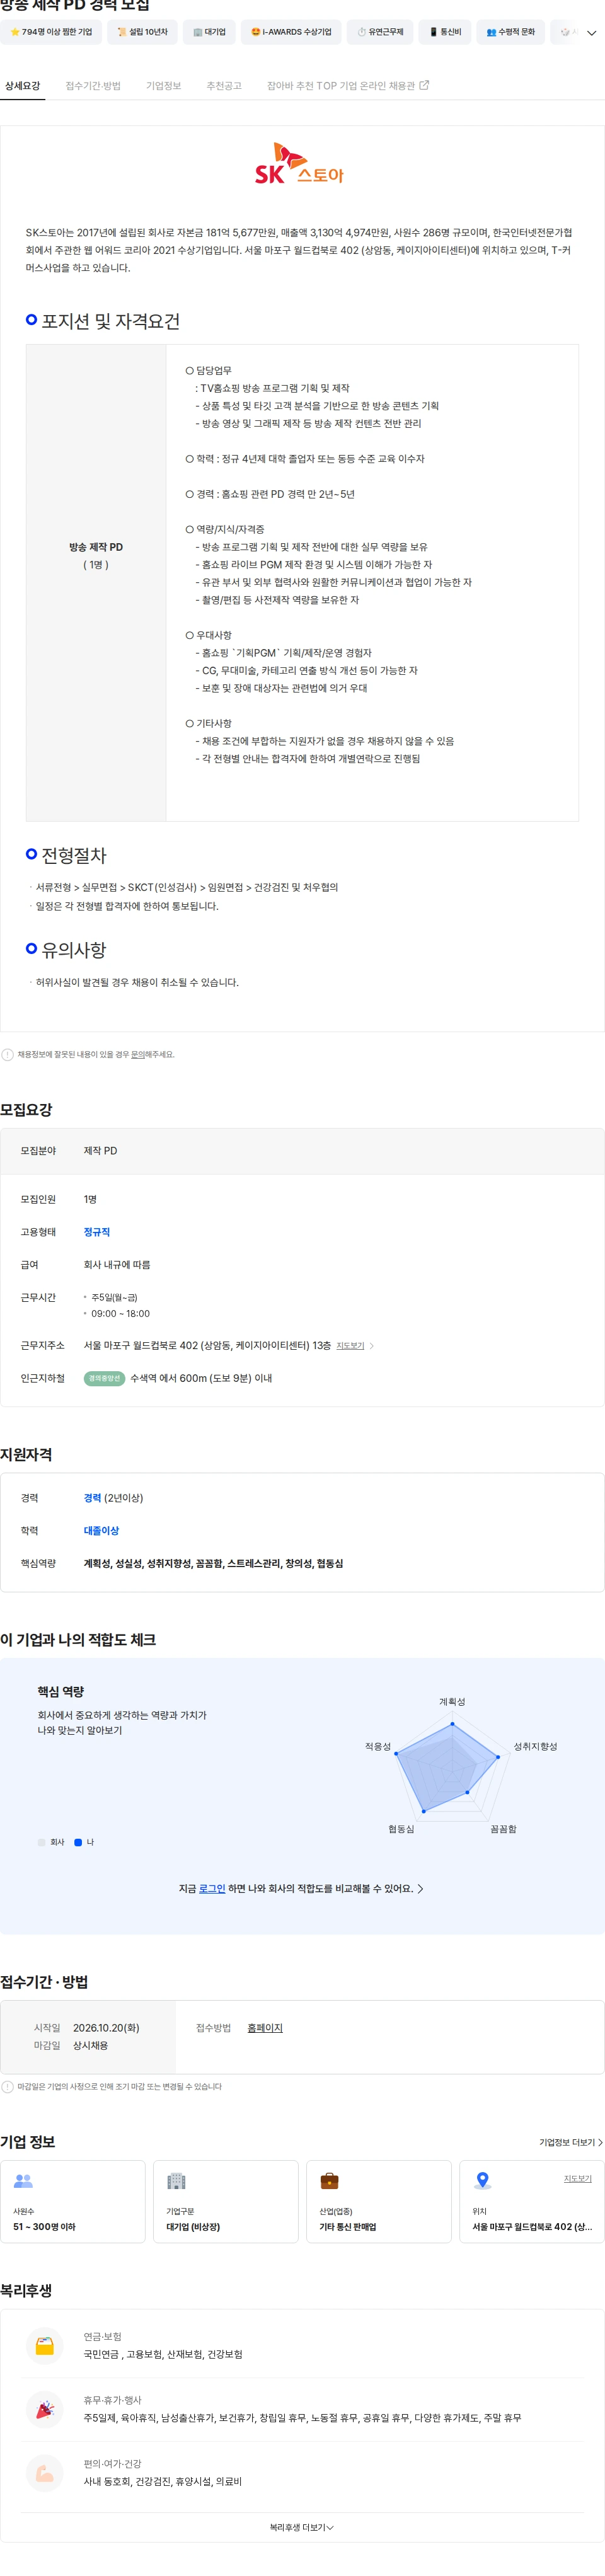Click the 회사 내규에 따름 salary value
The height and width of the screenshot is (2576, 605).
(x=117, y=1265)
